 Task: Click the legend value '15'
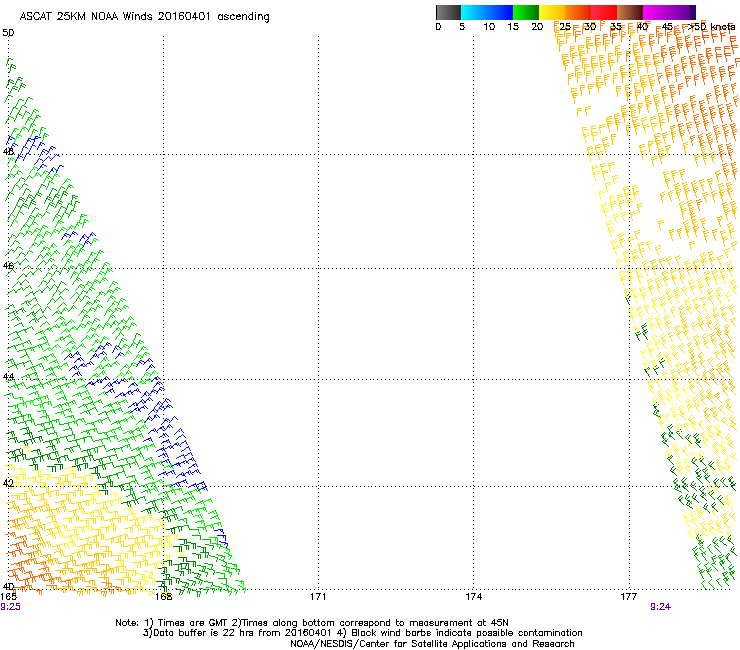point(513,27)
